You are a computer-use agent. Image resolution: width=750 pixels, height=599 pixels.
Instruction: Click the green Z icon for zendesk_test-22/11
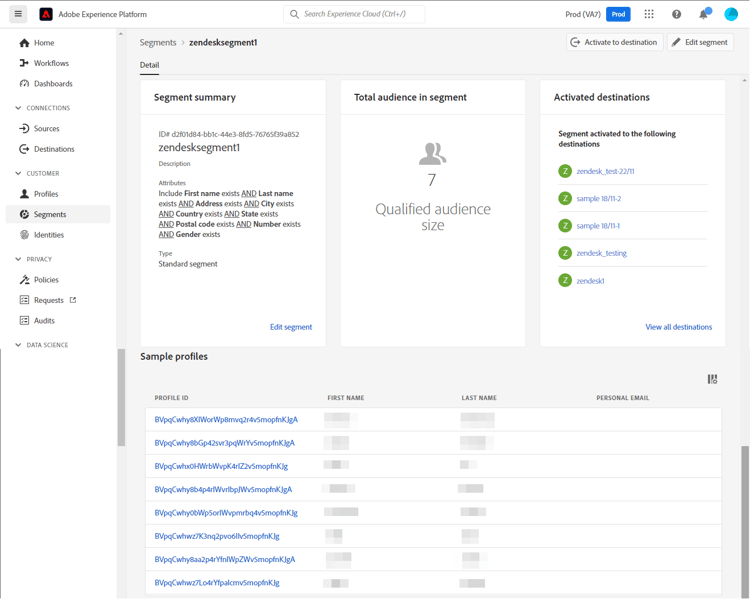(565, 171)
